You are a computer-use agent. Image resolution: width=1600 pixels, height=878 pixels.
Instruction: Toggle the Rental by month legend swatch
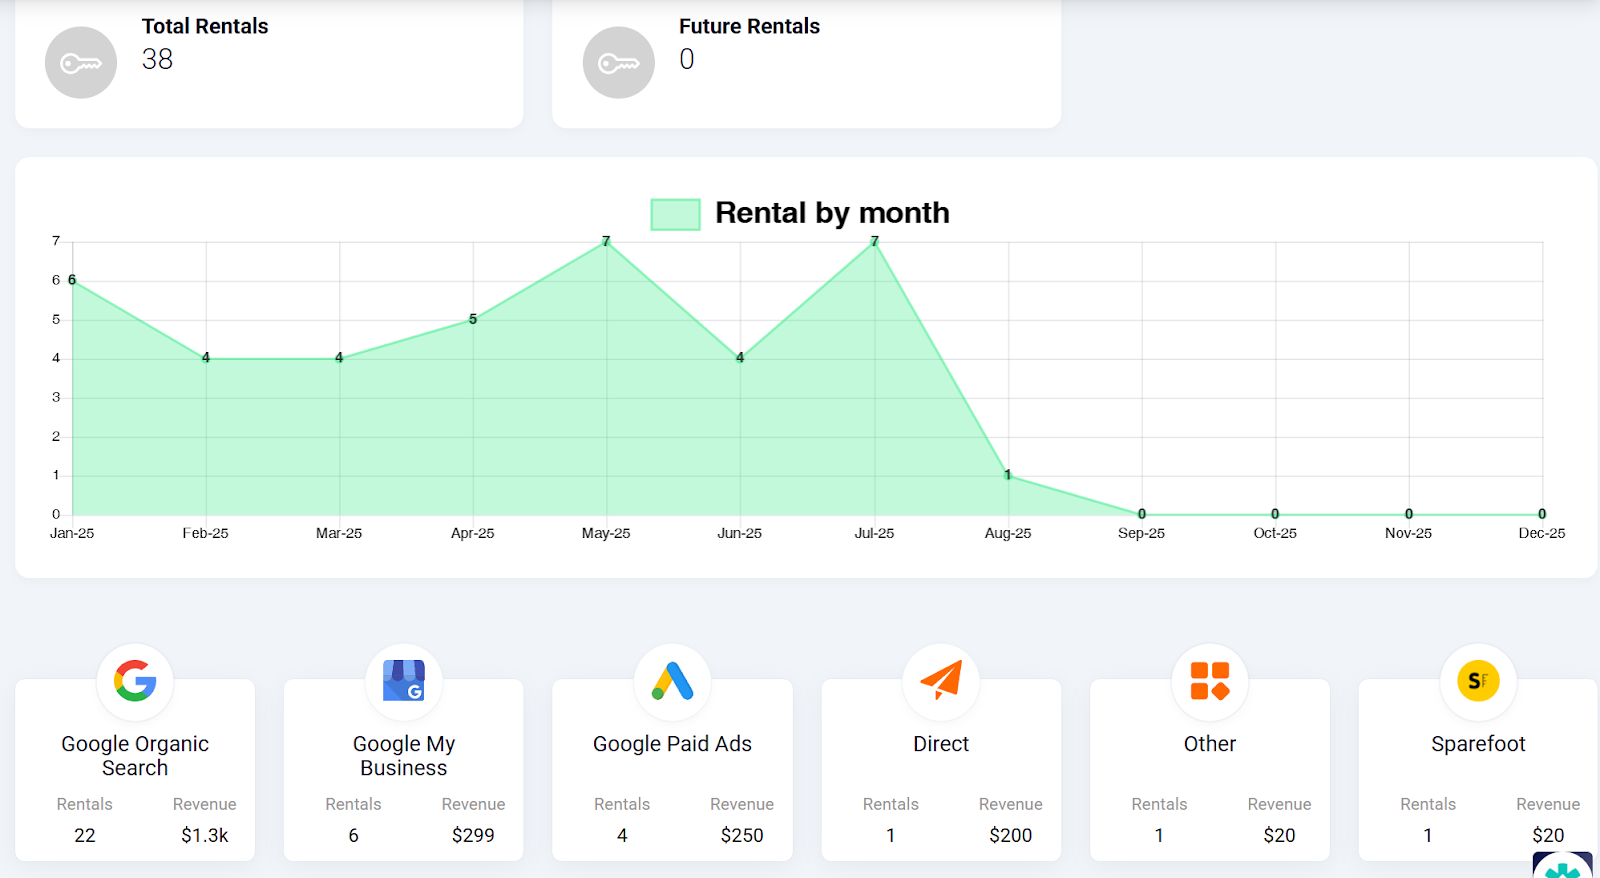(675, 214)
